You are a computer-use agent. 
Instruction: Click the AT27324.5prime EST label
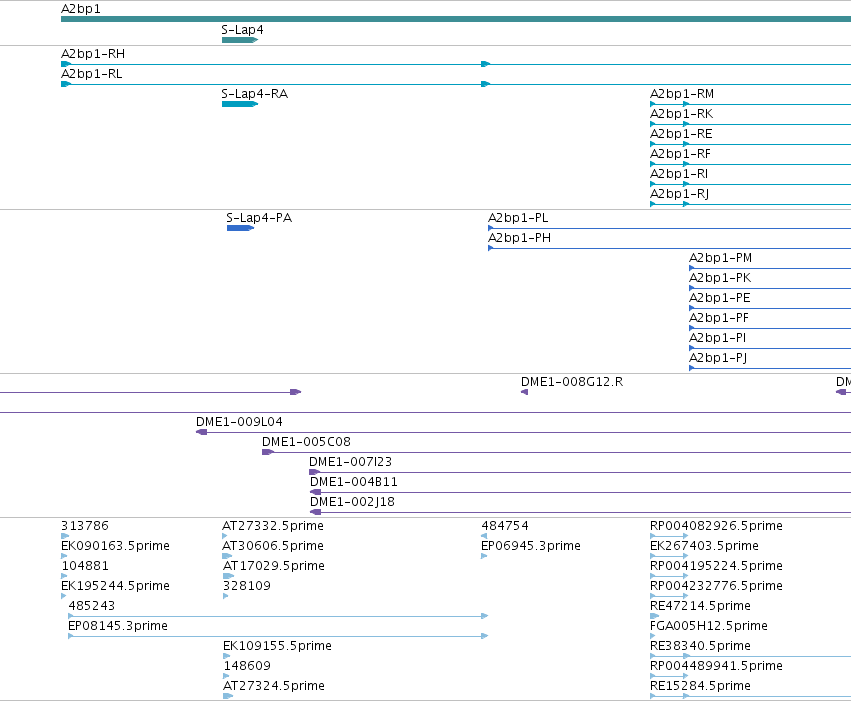(x=274, y=687)
